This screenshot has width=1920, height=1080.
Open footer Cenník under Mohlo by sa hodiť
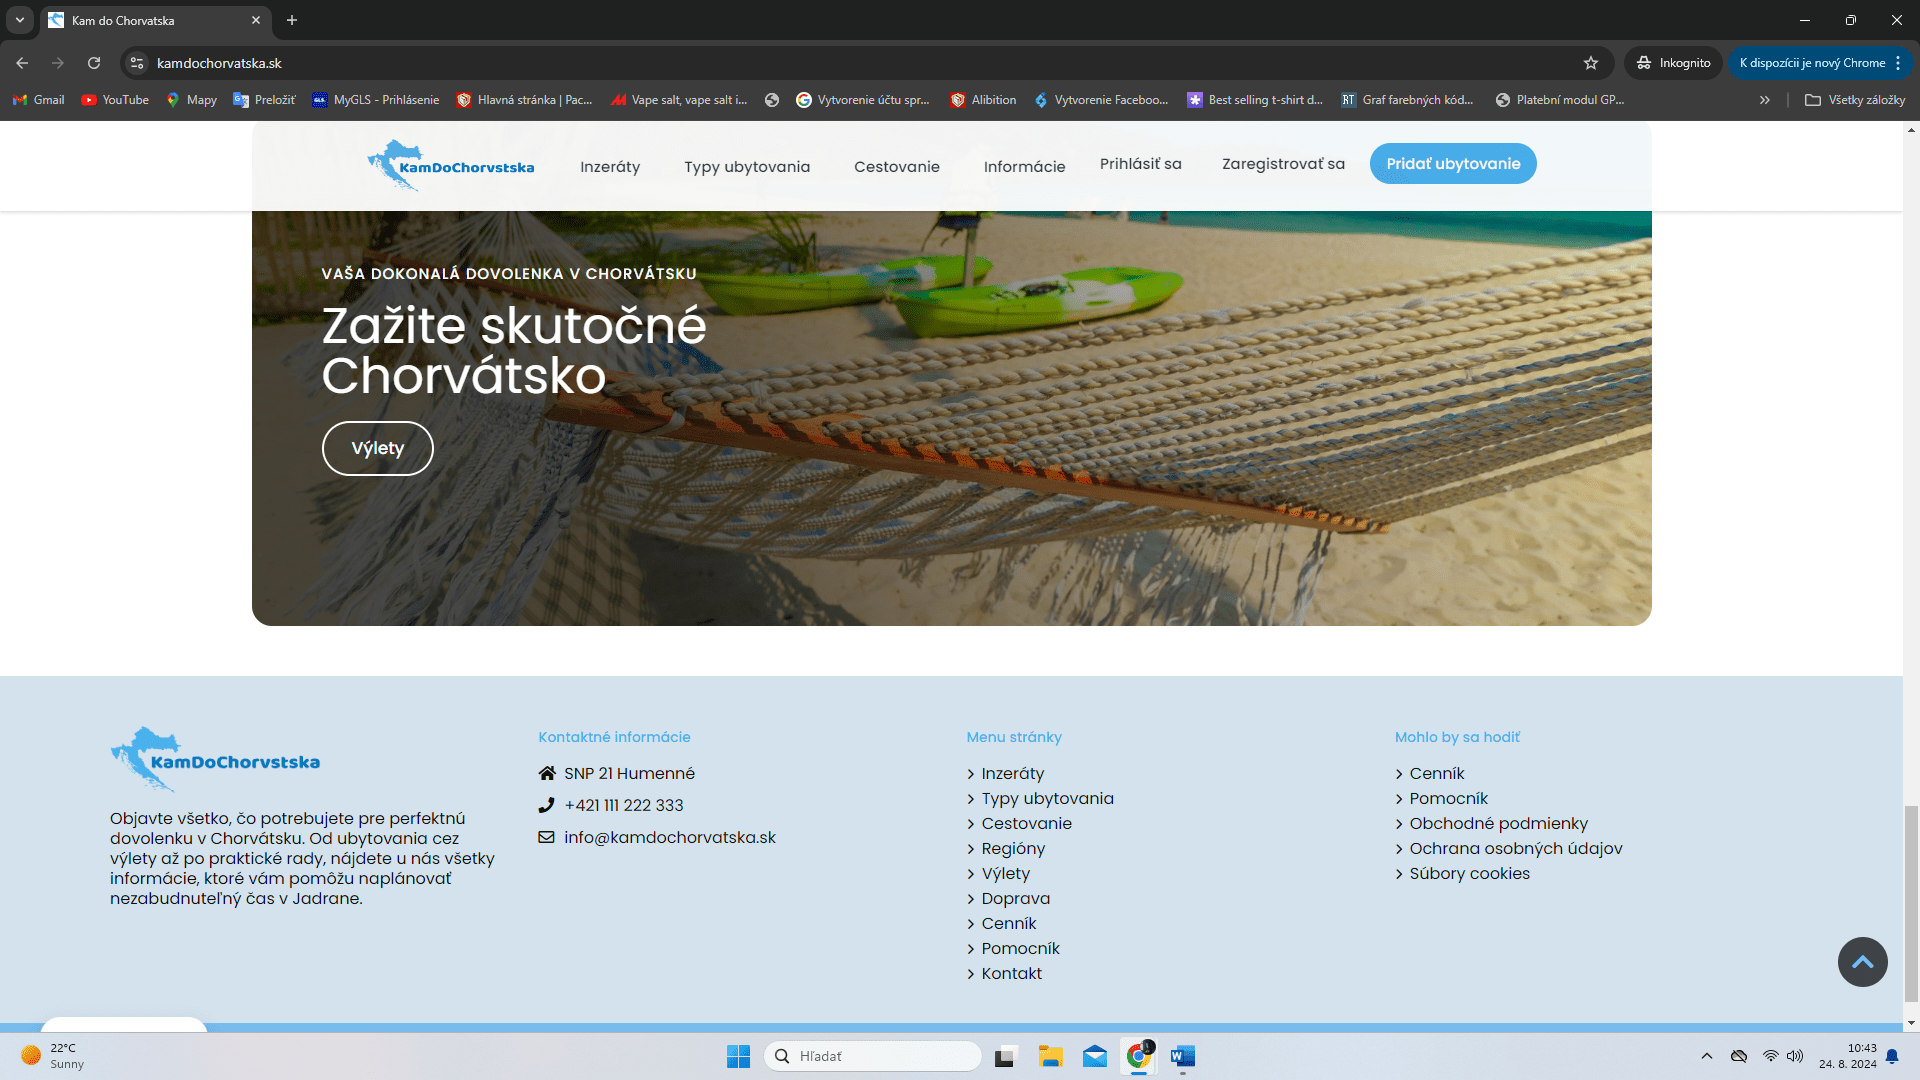coord(1437,773)
